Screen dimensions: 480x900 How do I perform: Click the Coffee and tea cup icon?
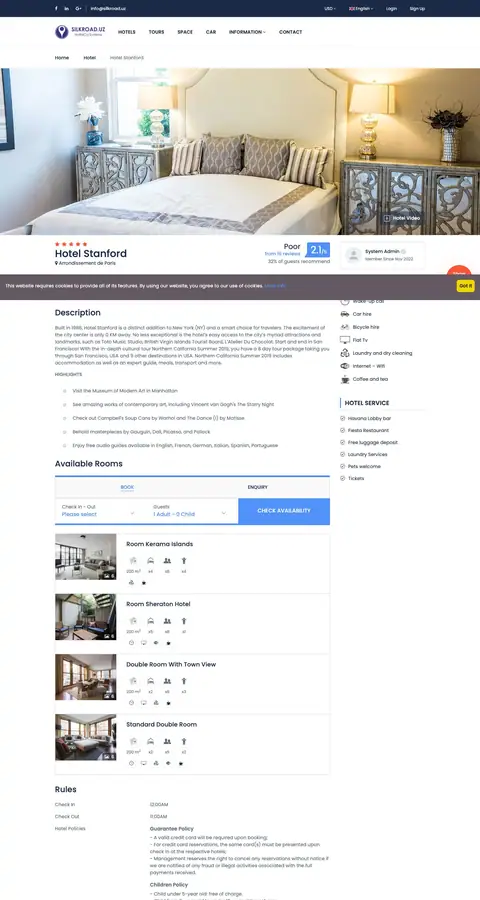pyautogui.click(x=344, y=379)
